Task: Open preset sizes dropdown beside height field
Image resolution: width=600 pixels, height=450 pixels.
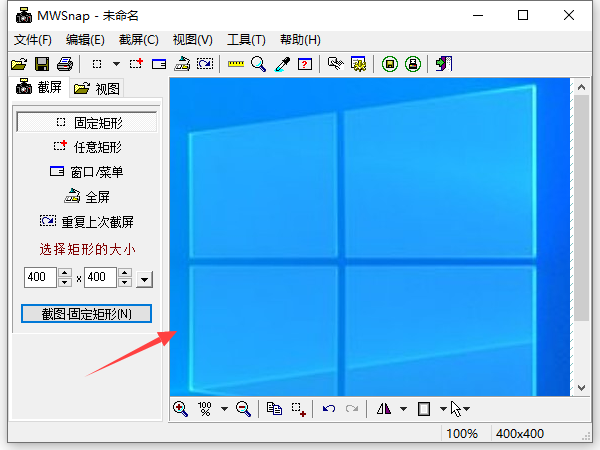Action: click(144, 279)
